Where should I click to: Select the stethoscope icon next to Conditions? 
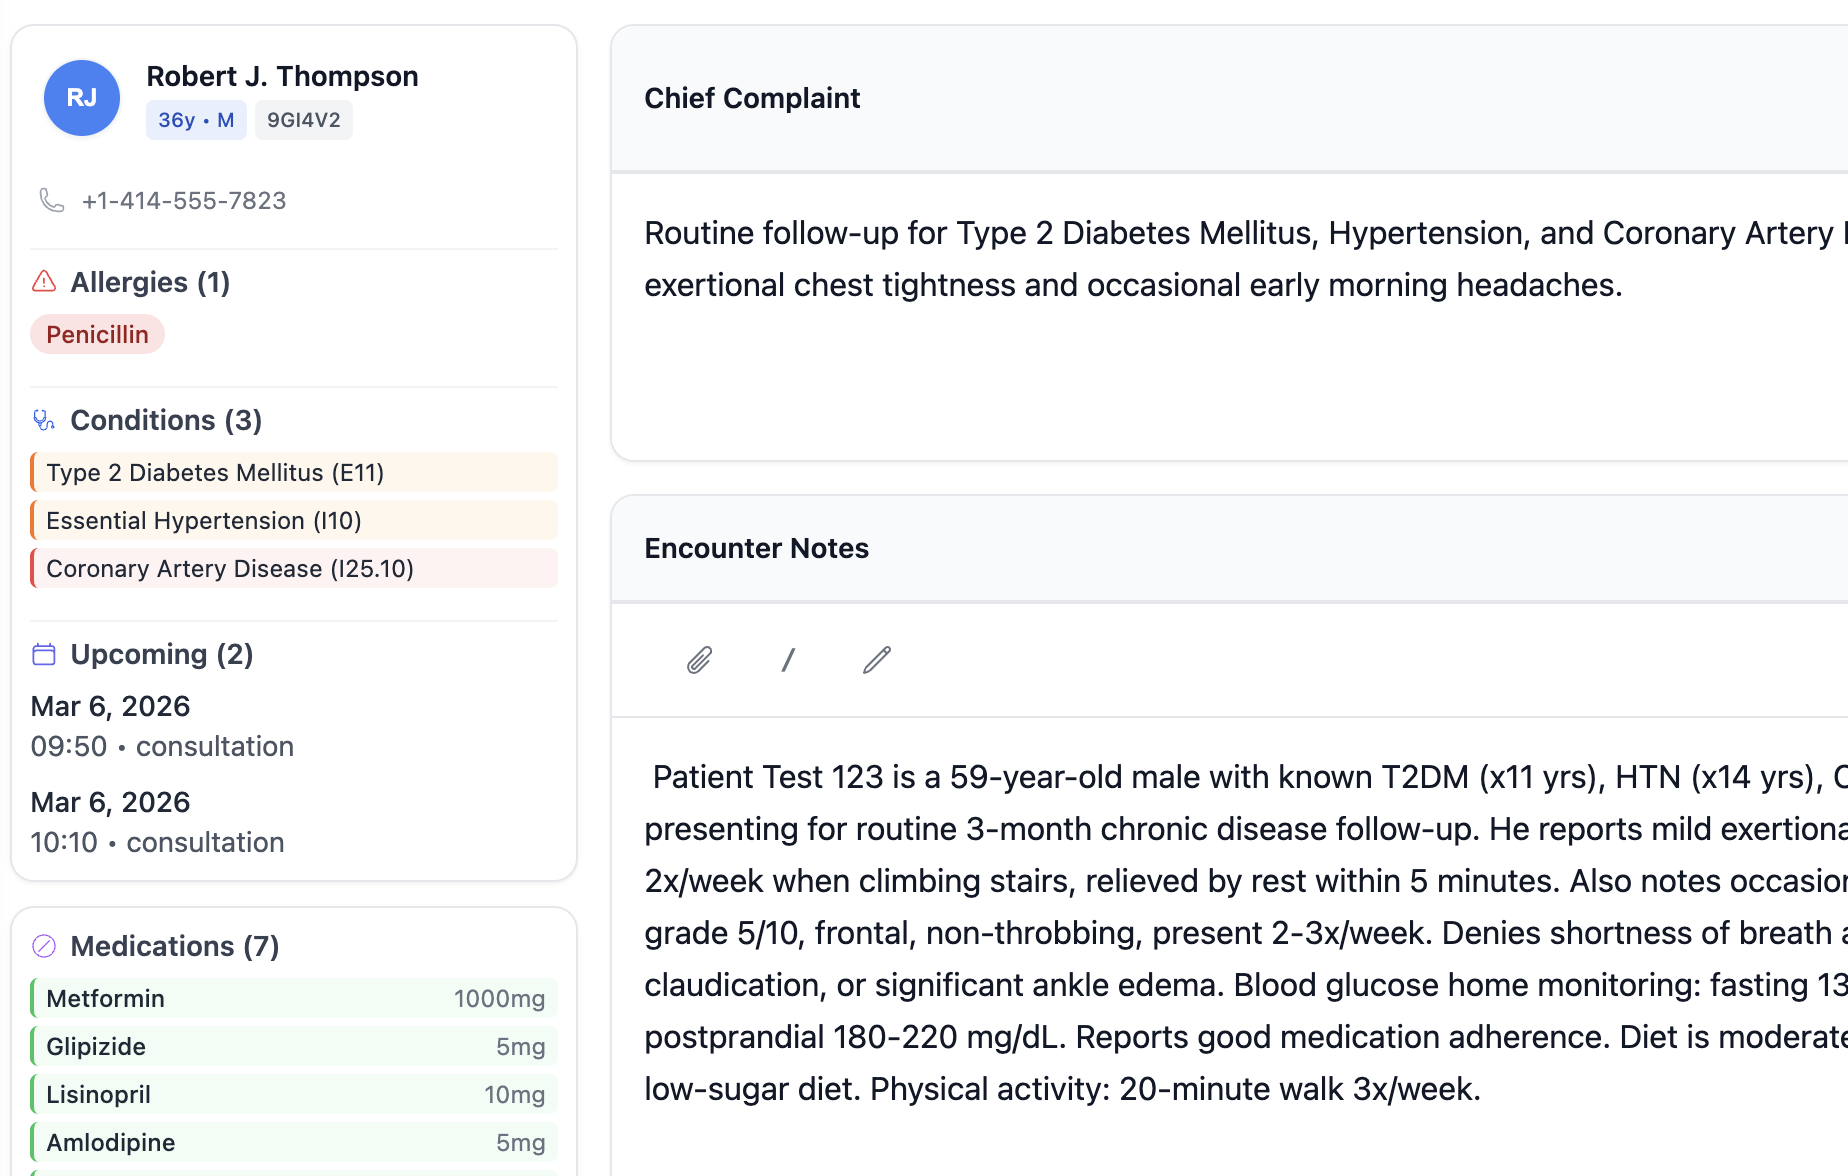(43, 420)
